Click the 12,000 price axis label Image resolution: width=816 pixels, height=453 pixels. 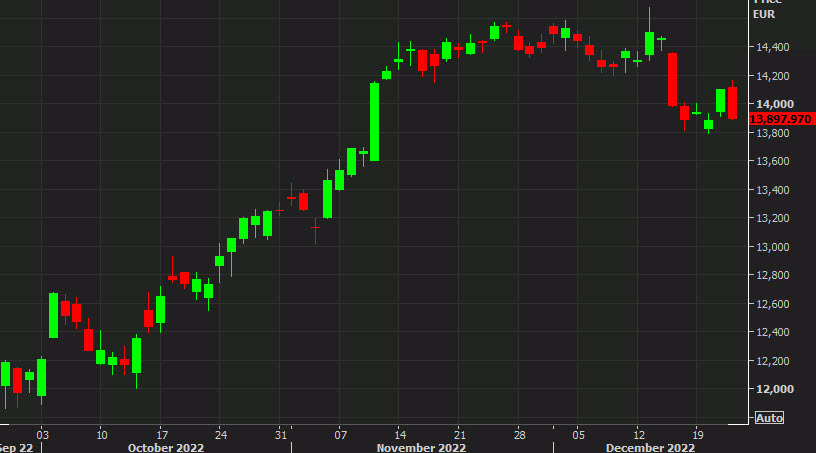point(774,389)
